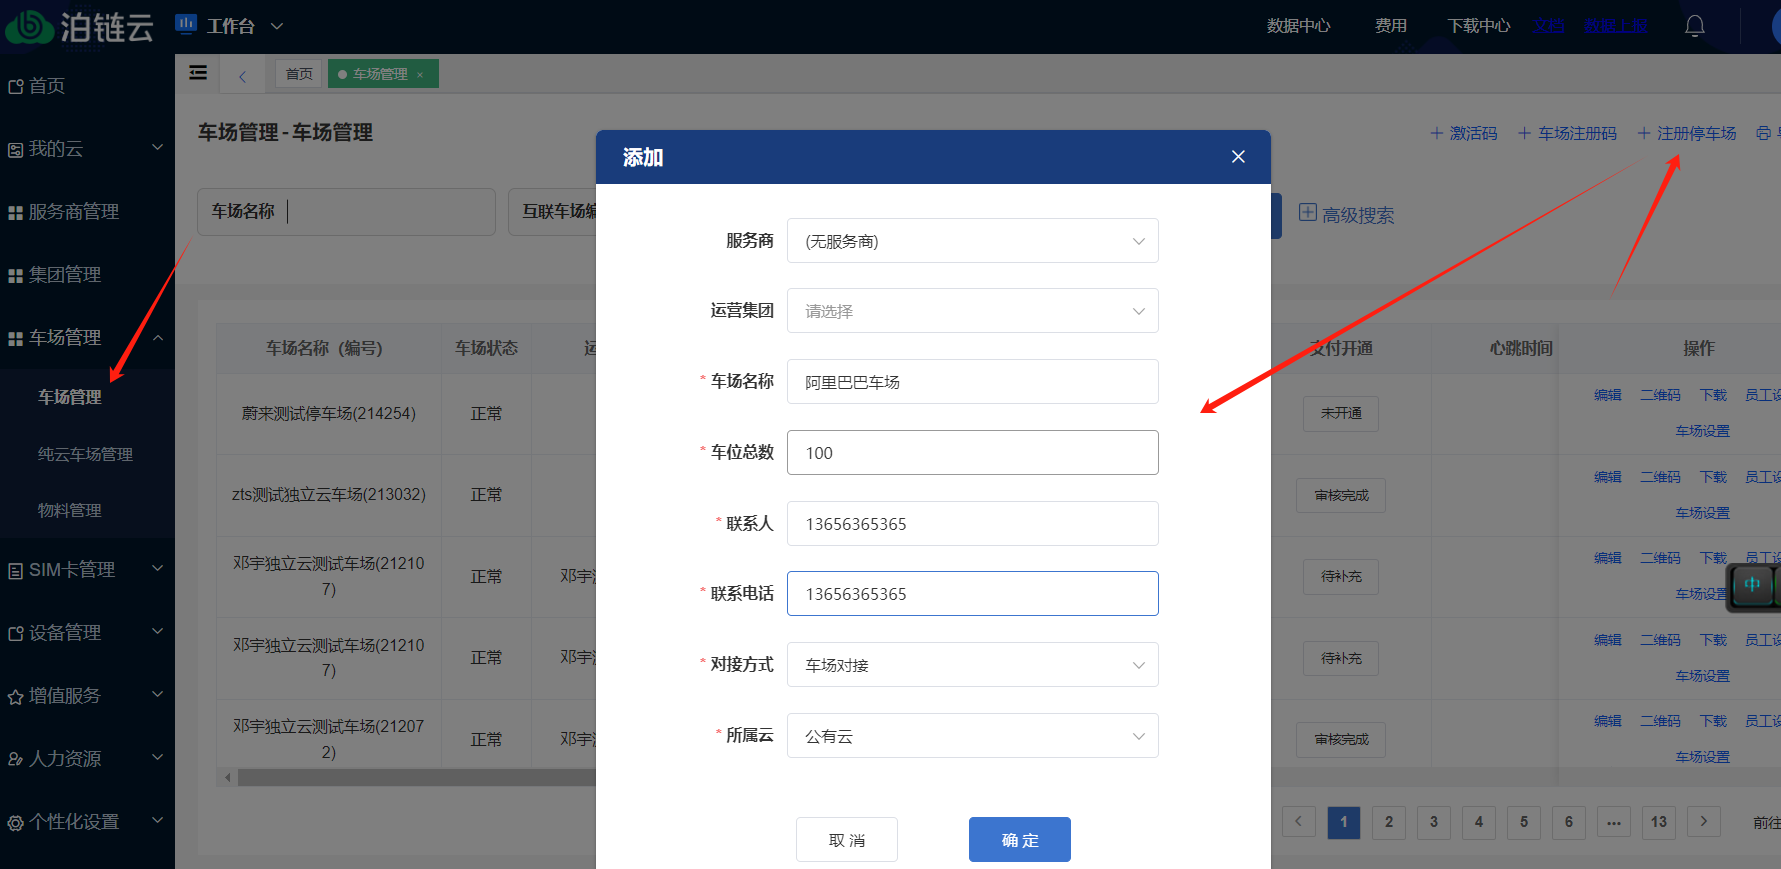Viewport: 1781px width, 869px height.
Task: Click 二维码 for zts测试独立云车场 row
Action: [1660, 477]
